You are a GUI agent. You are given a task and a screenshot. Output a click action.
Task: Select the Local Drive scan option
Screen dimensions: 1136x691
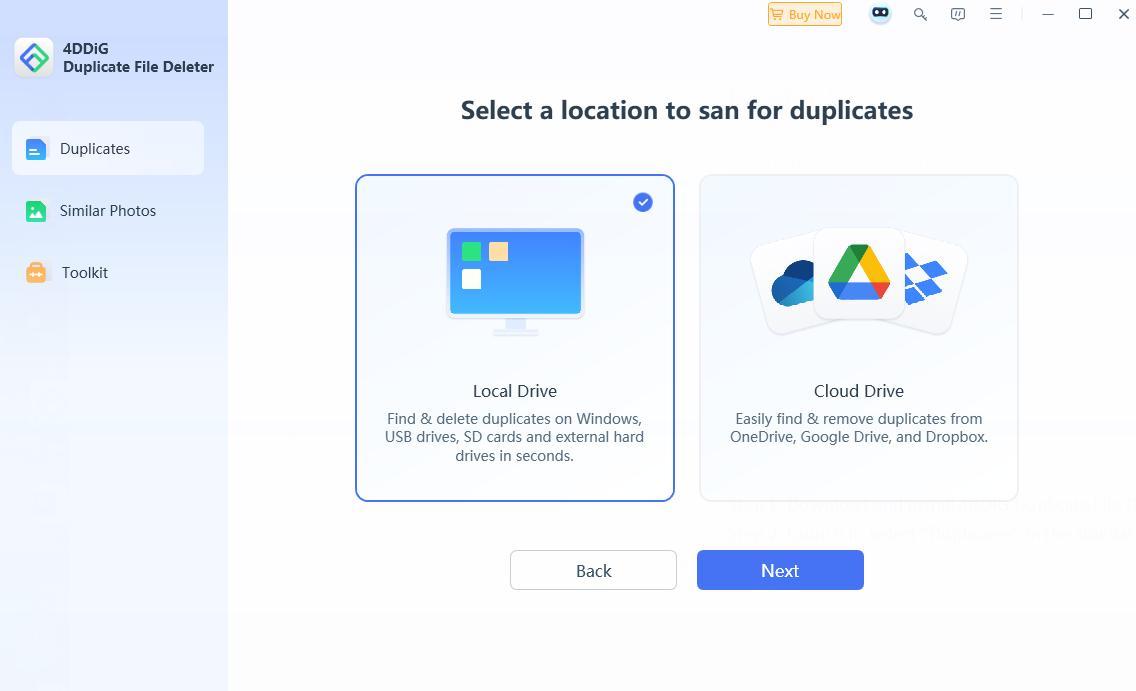coord(514,337)
